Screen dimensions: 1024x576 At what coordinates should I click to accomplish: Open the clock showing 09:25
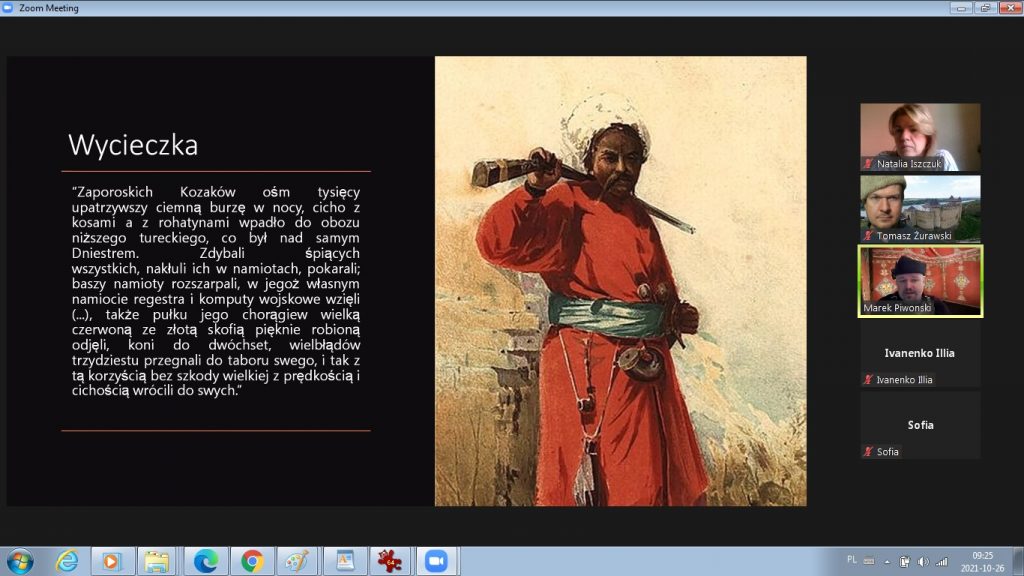coord(982,561)
